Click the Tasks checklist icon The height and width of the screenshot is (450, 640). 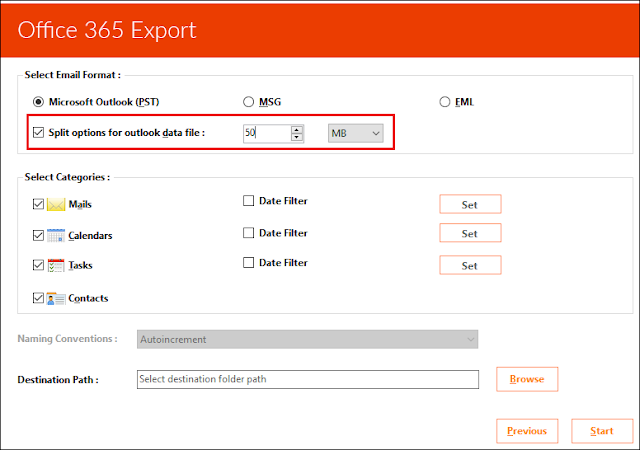56,265
